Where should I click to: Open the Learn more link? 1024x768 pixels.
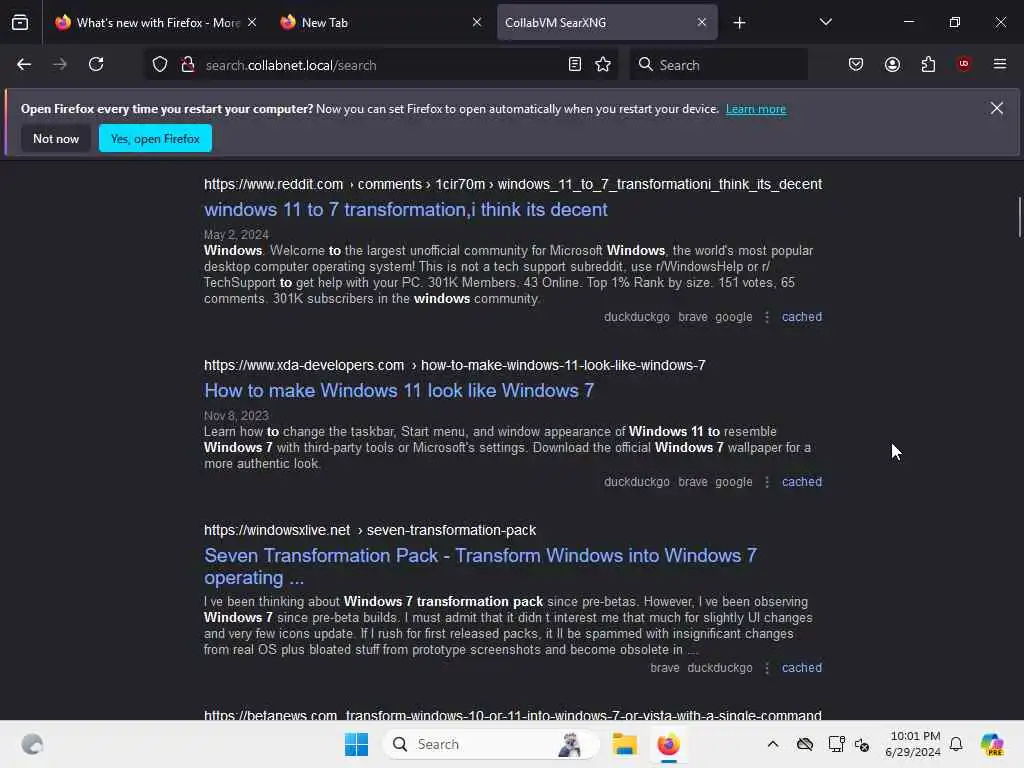[x=756, y=109]
